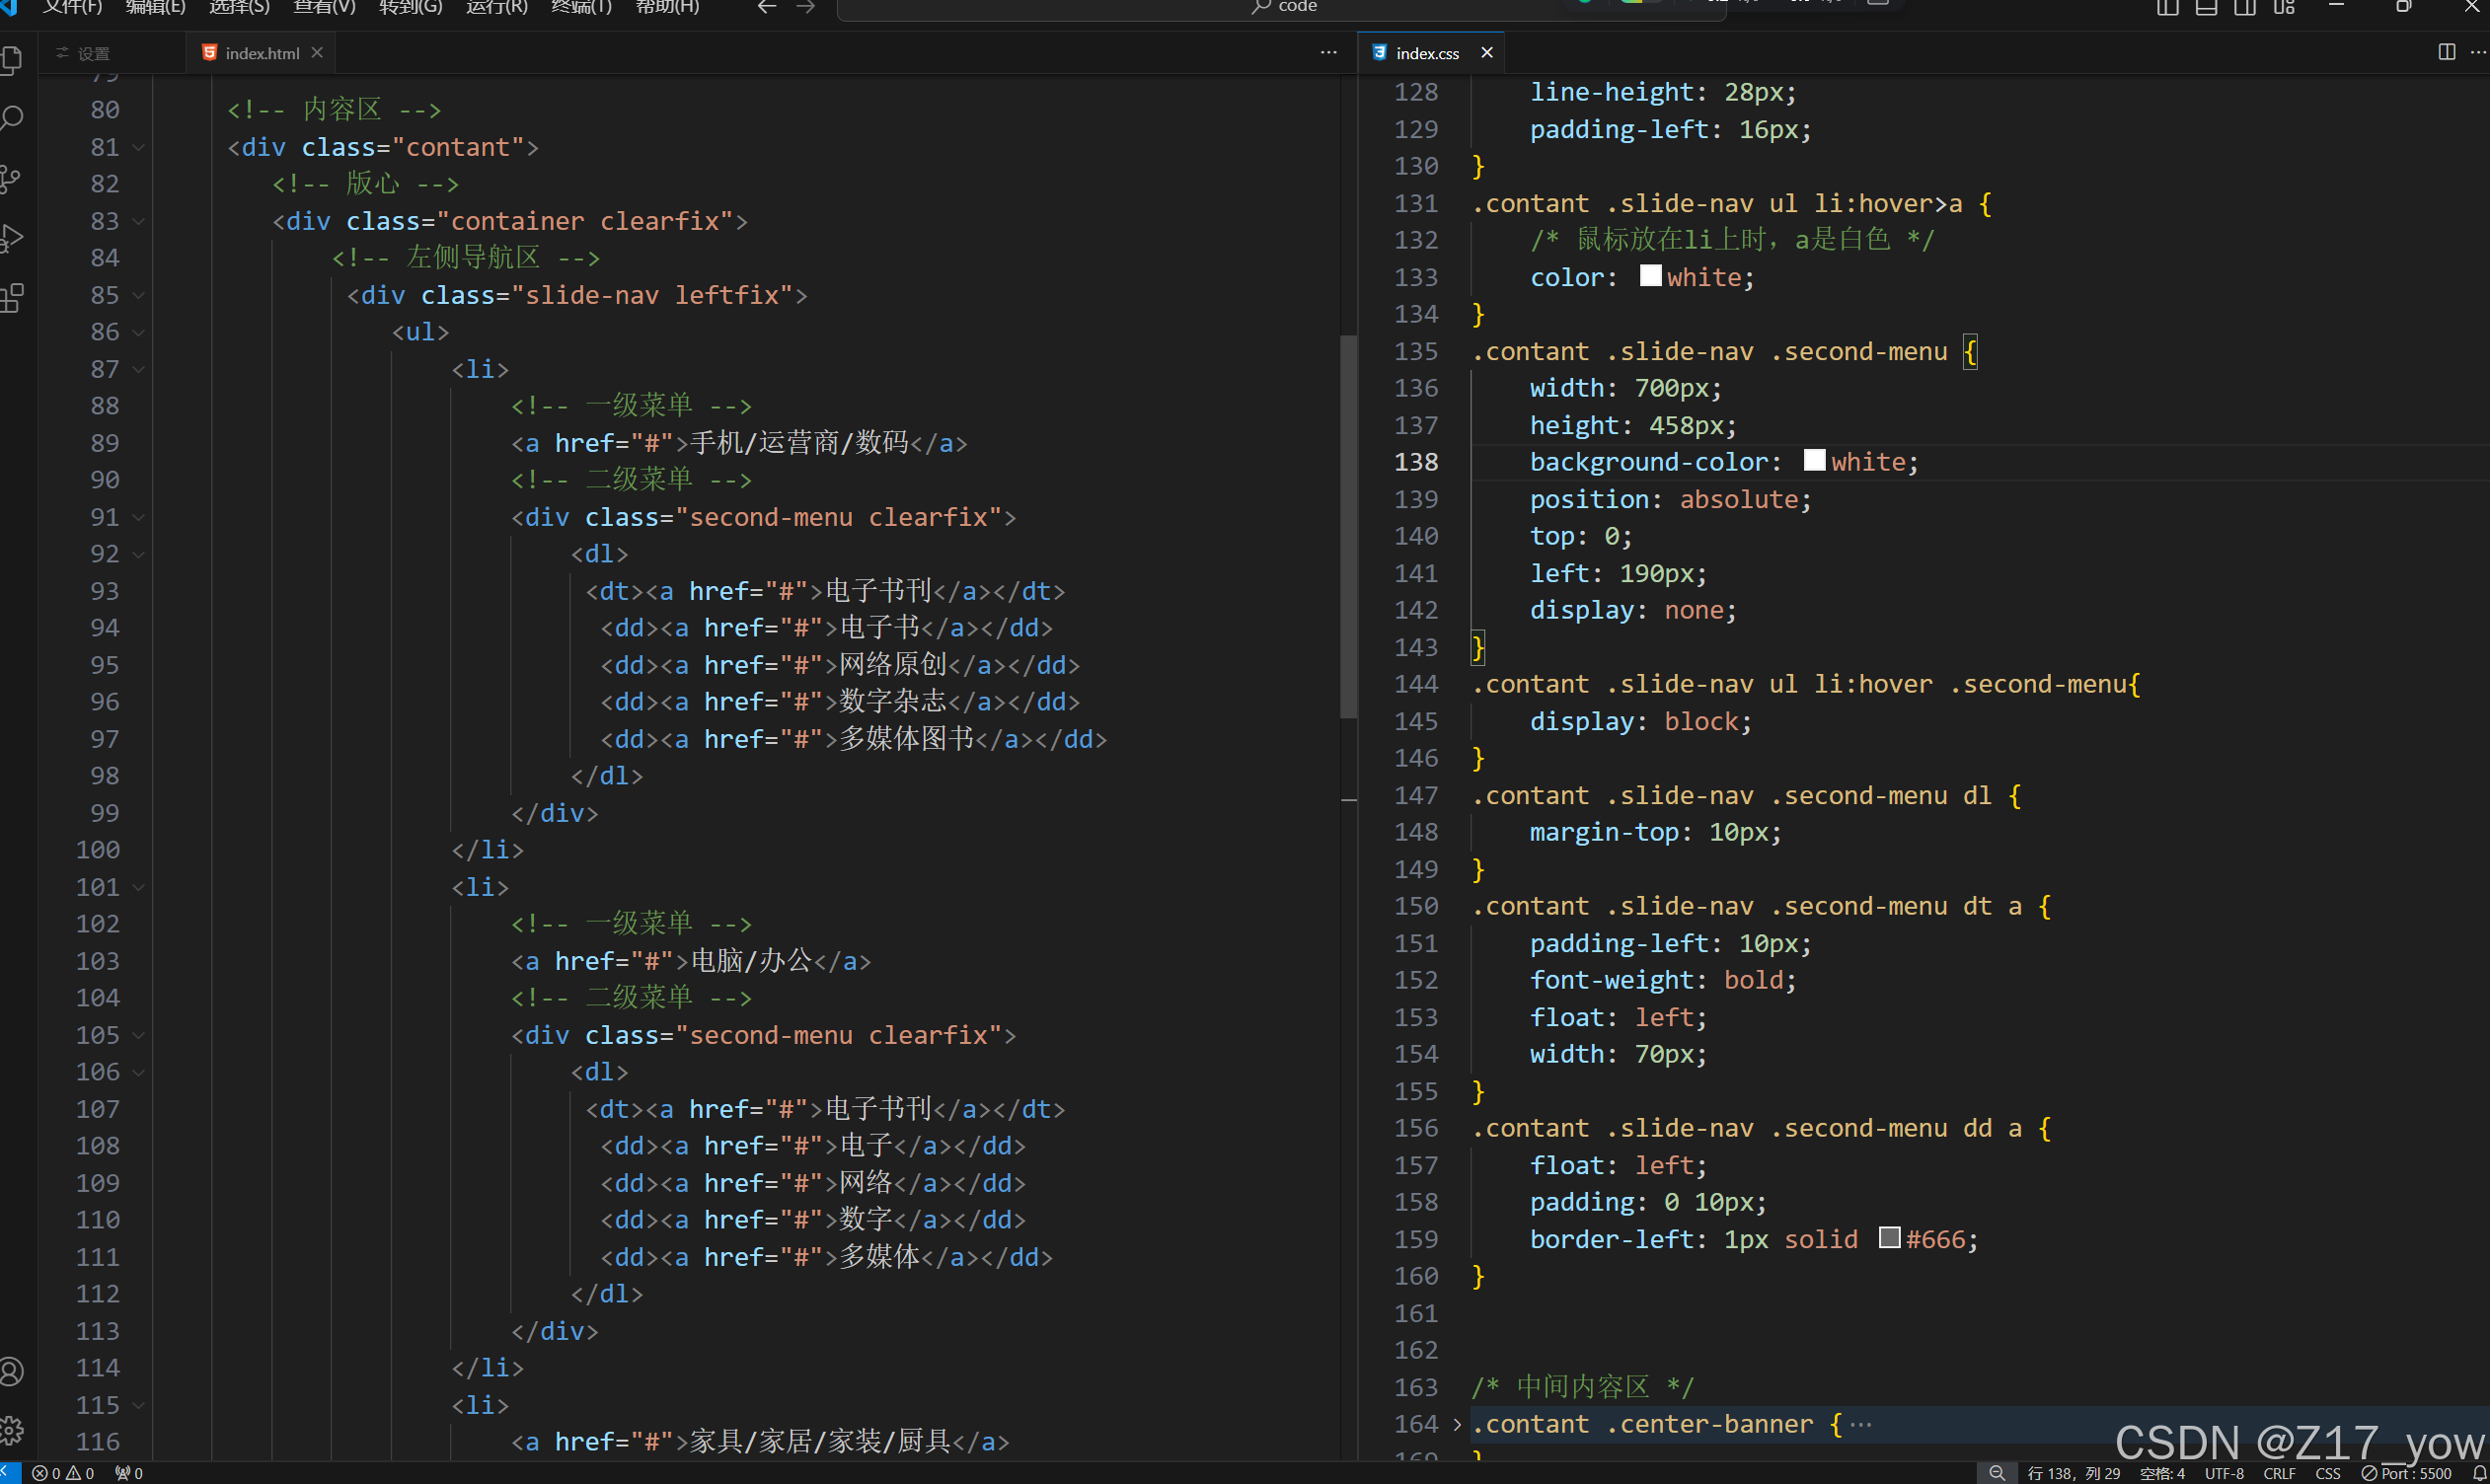This screenshot has width=2490, height=1484.
Task: Expand the folded .center-banner rule at line 164
Action: (1457, 1424)
